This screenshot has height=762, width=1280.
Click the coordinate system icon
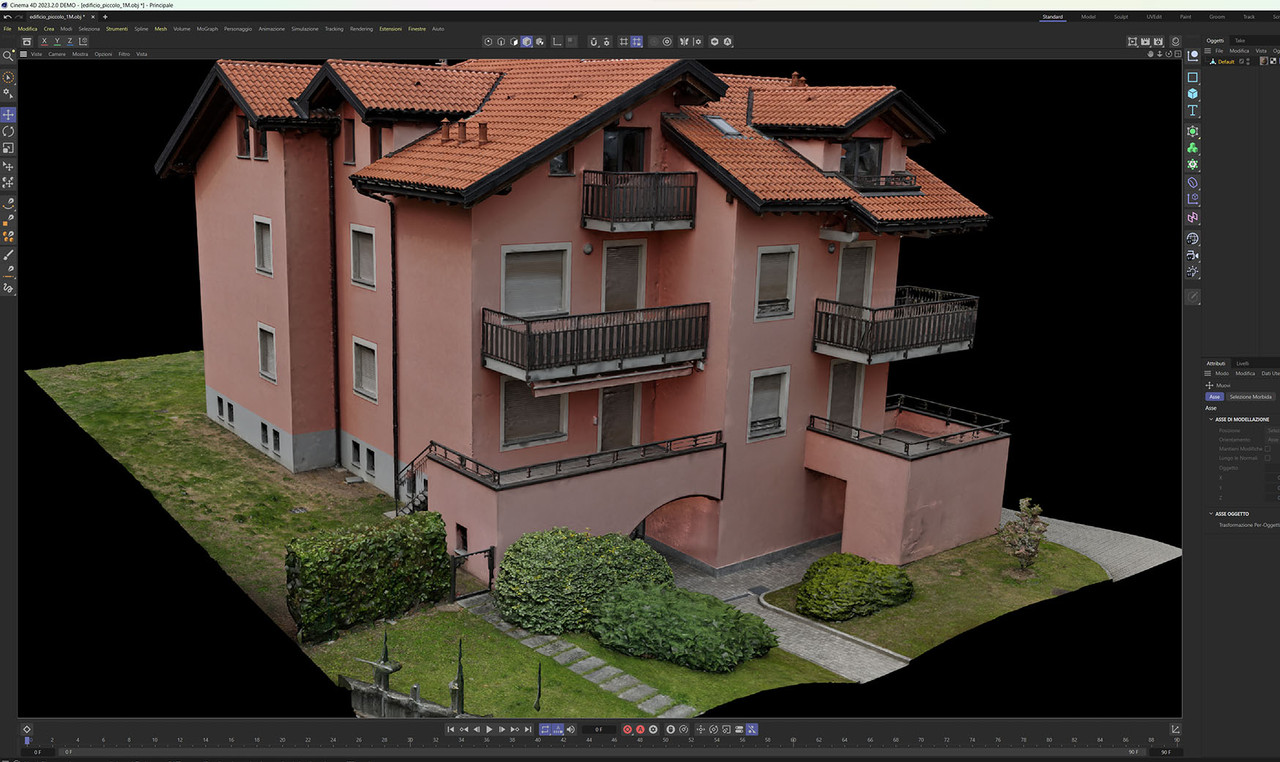[83, 41]
